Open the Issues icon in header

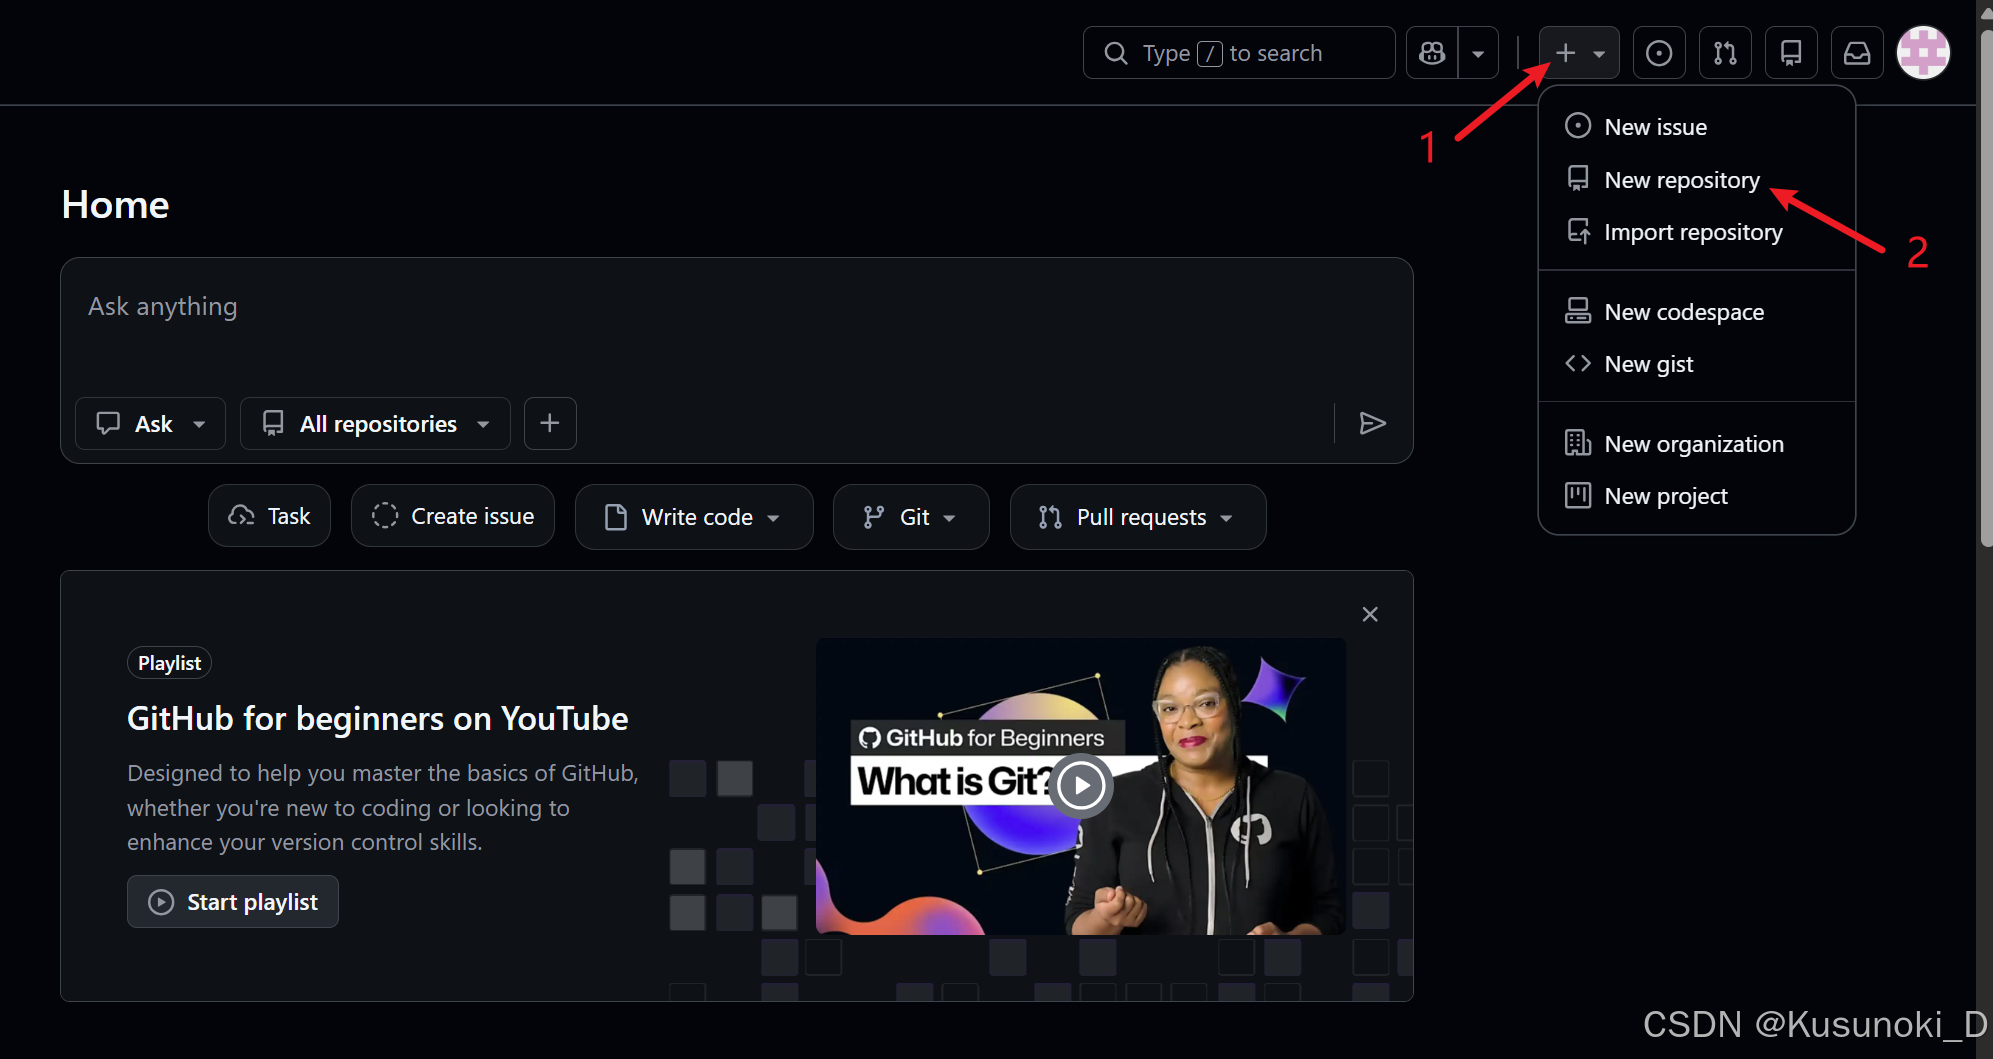(x=1659, y=53)
